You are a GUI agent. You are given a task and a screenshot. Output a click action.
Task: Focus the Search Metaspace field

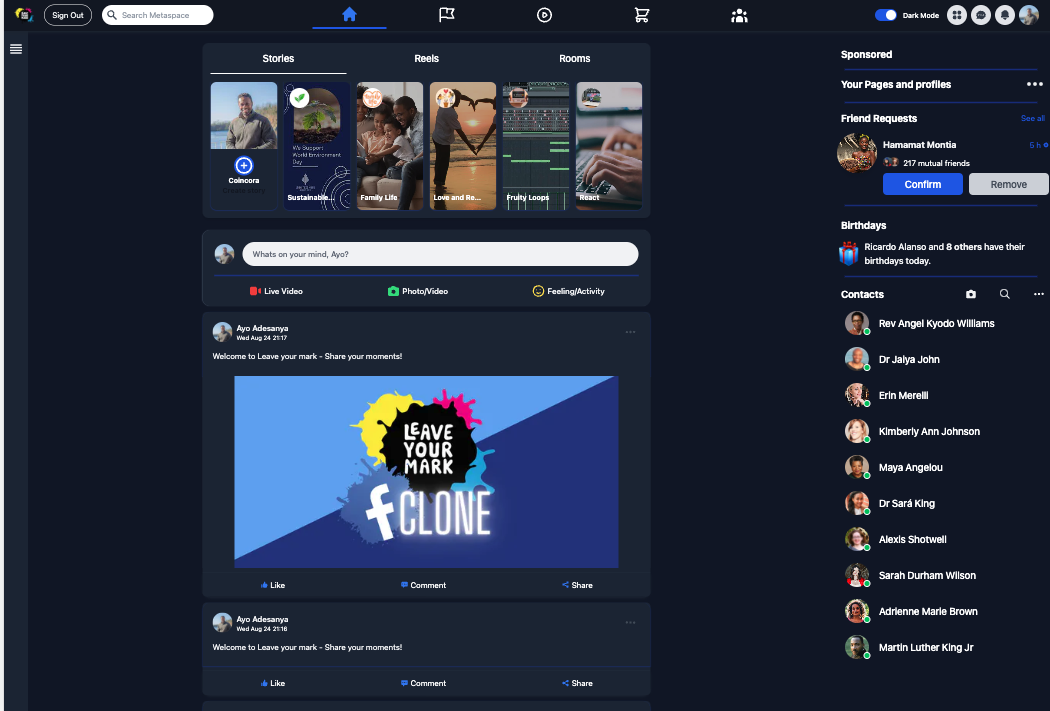click(157, 15)
